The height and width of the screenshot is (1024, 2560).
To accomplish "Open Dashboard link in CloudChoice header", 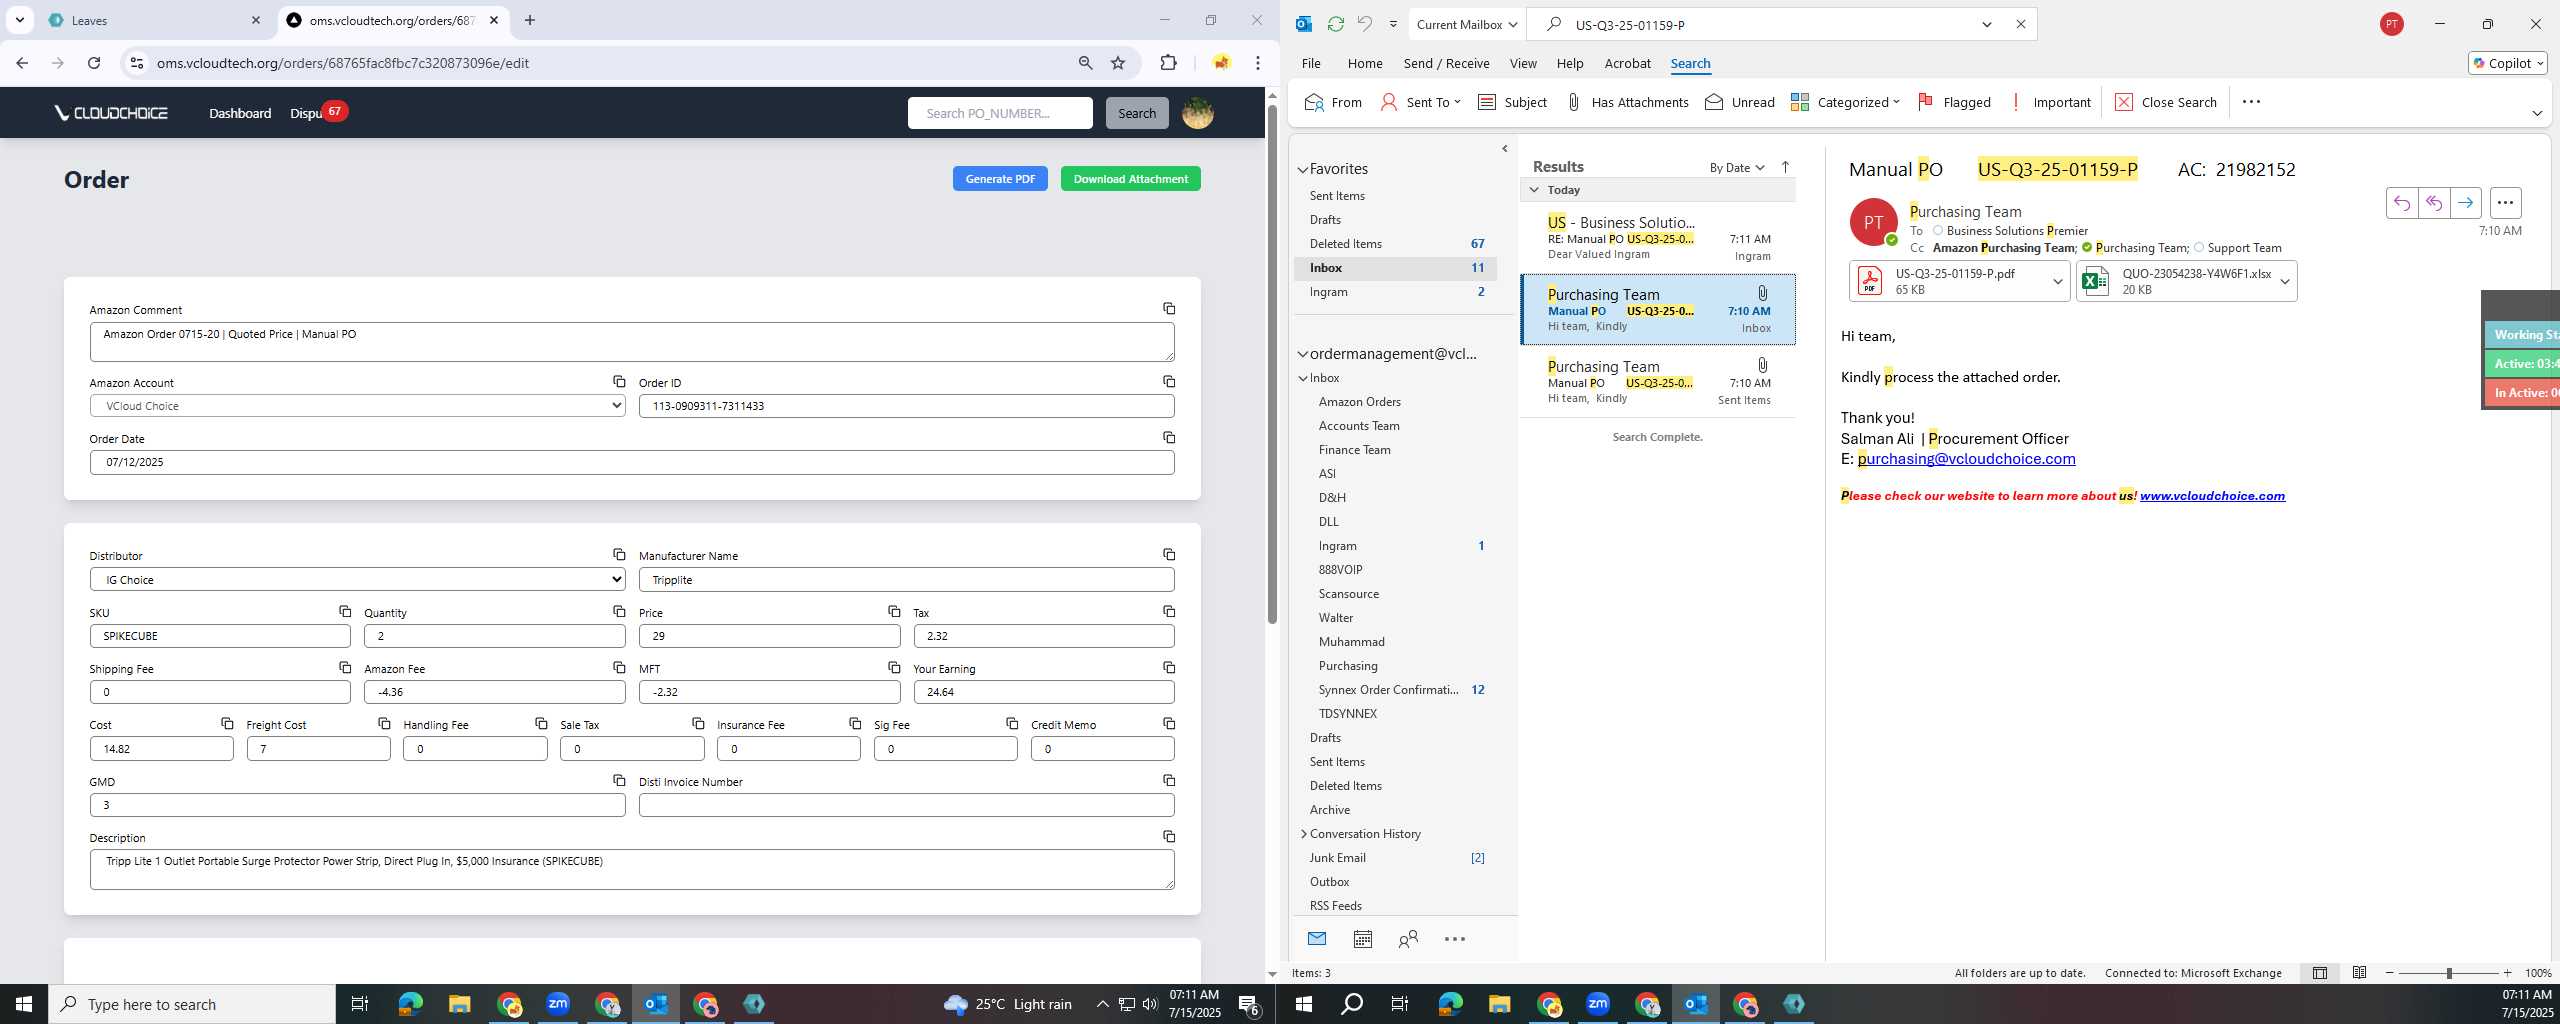I will [x=240, y=113].
